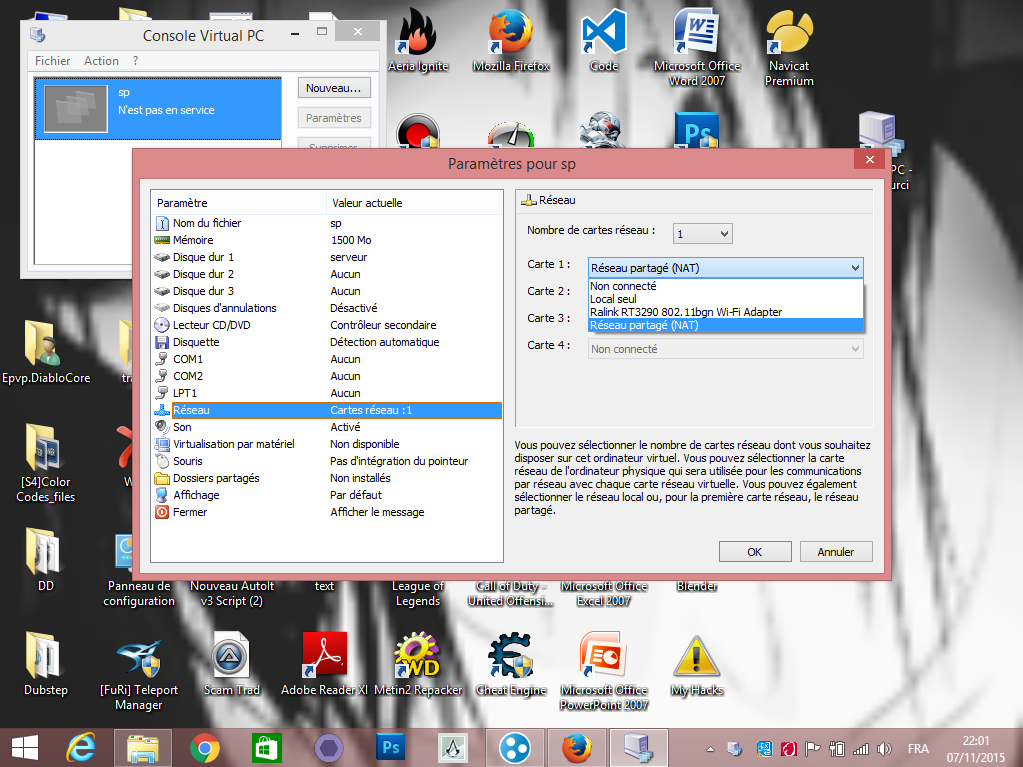Image resolution: width=1023 pixels, height=767 pixels.
Task: Select the COM2 port row
Action: [x=326, y=376]
